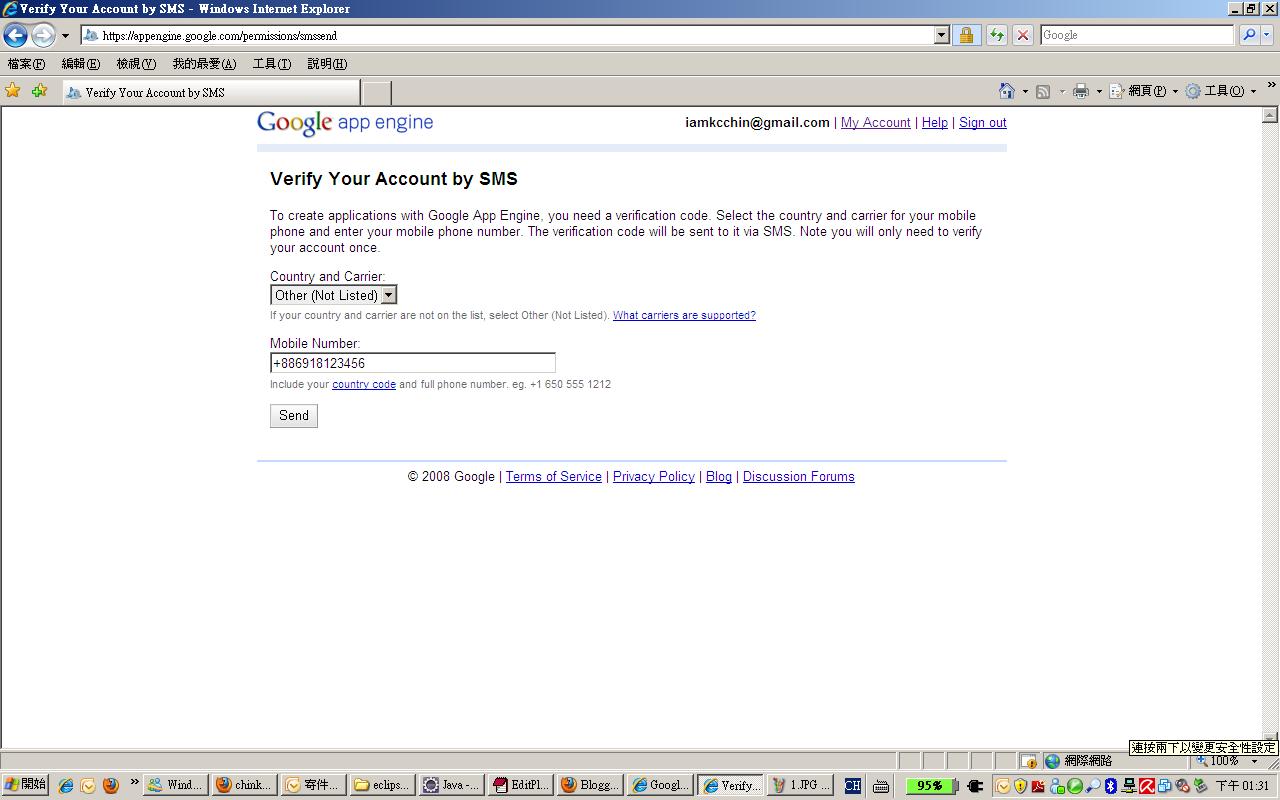This screenshot has height=800, width=1280.
Task: Click the tray clock 下午 01:31
Action: coord(1242,786)
